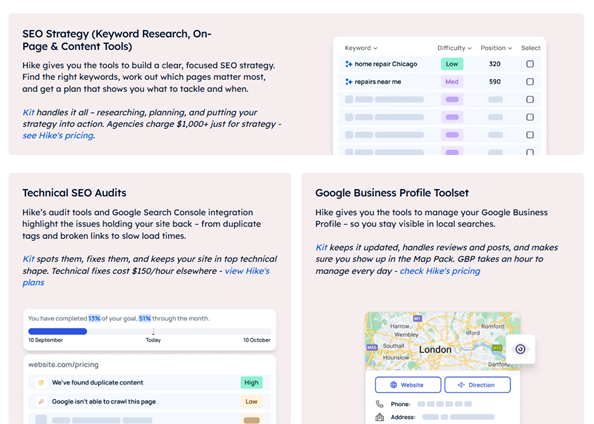
Task: Click the Website button
Action: 408,385
